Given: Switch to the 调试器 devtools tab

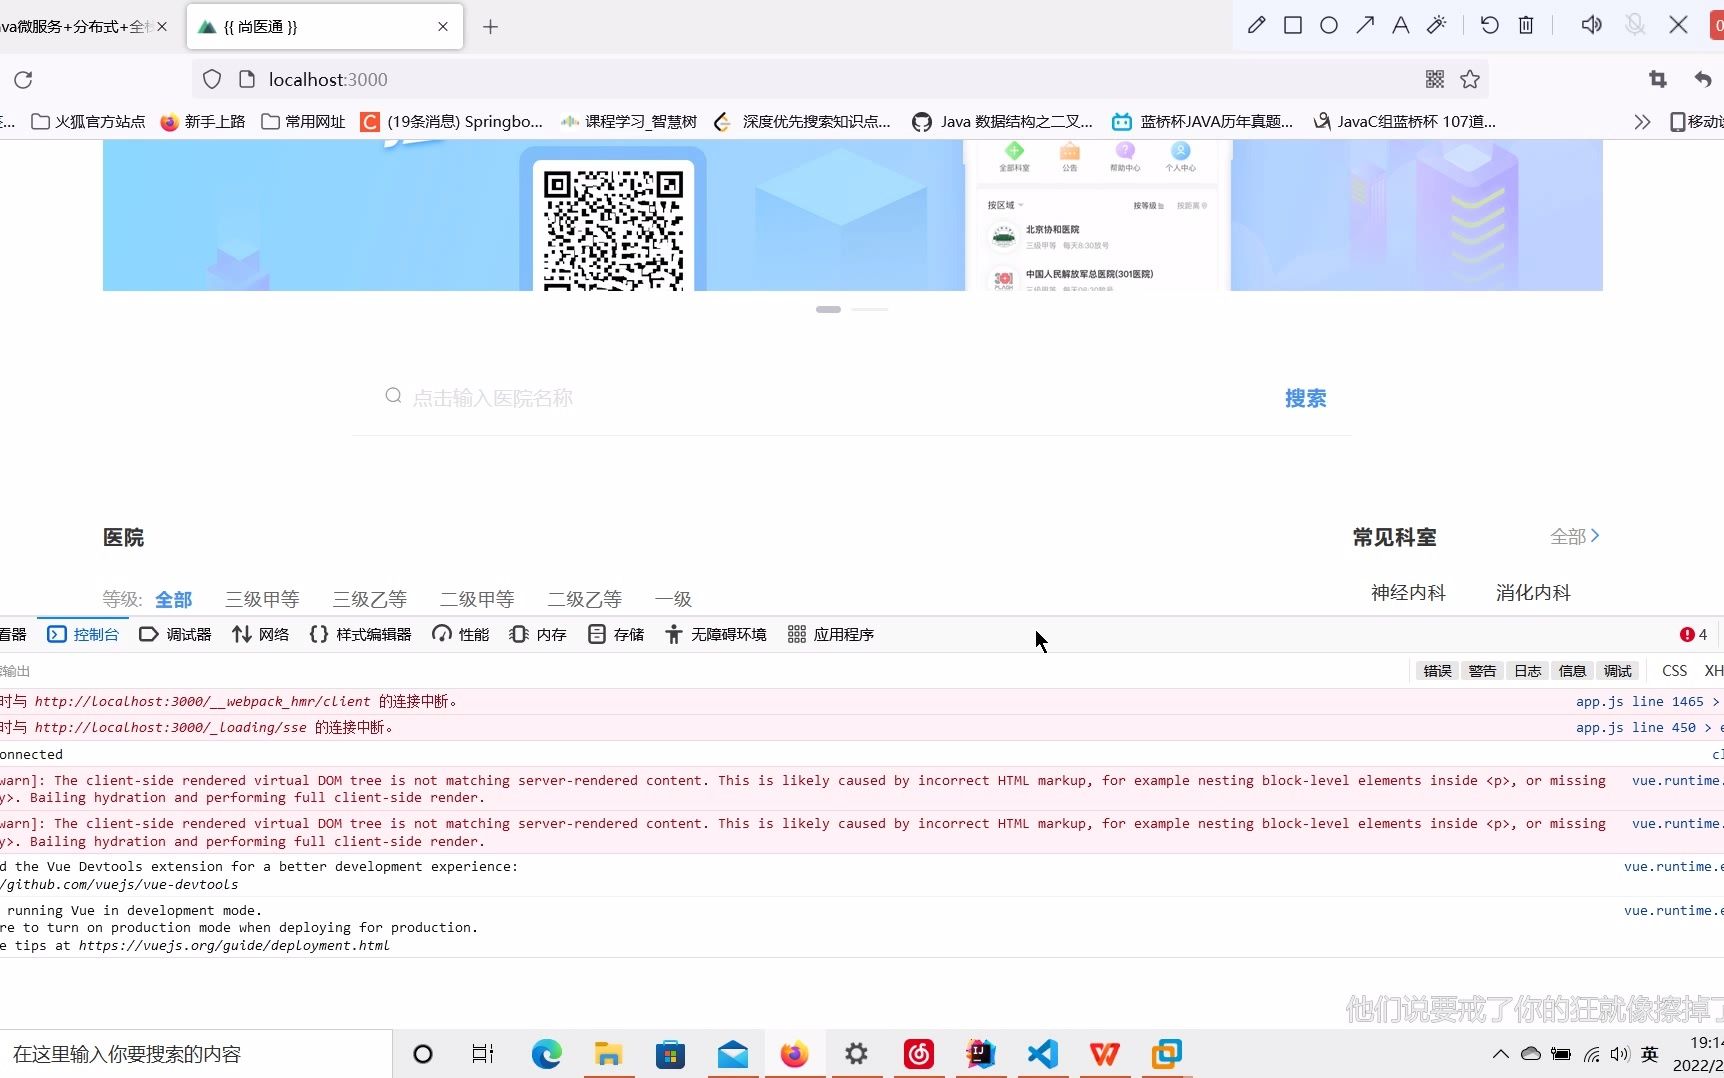Looking at the screenshot, I should click(x=175, y=634).
